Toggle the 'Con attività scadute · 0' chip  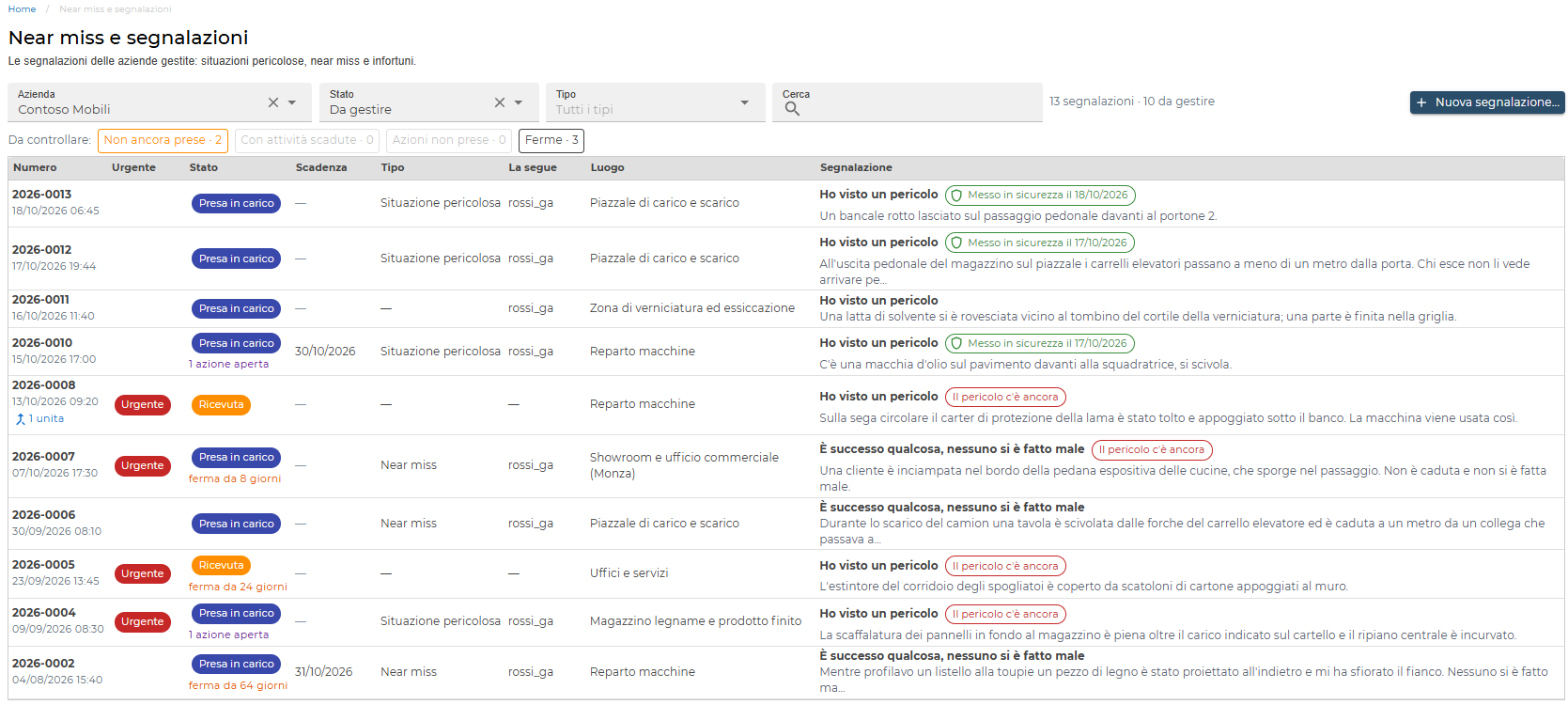tap(307, 140)
